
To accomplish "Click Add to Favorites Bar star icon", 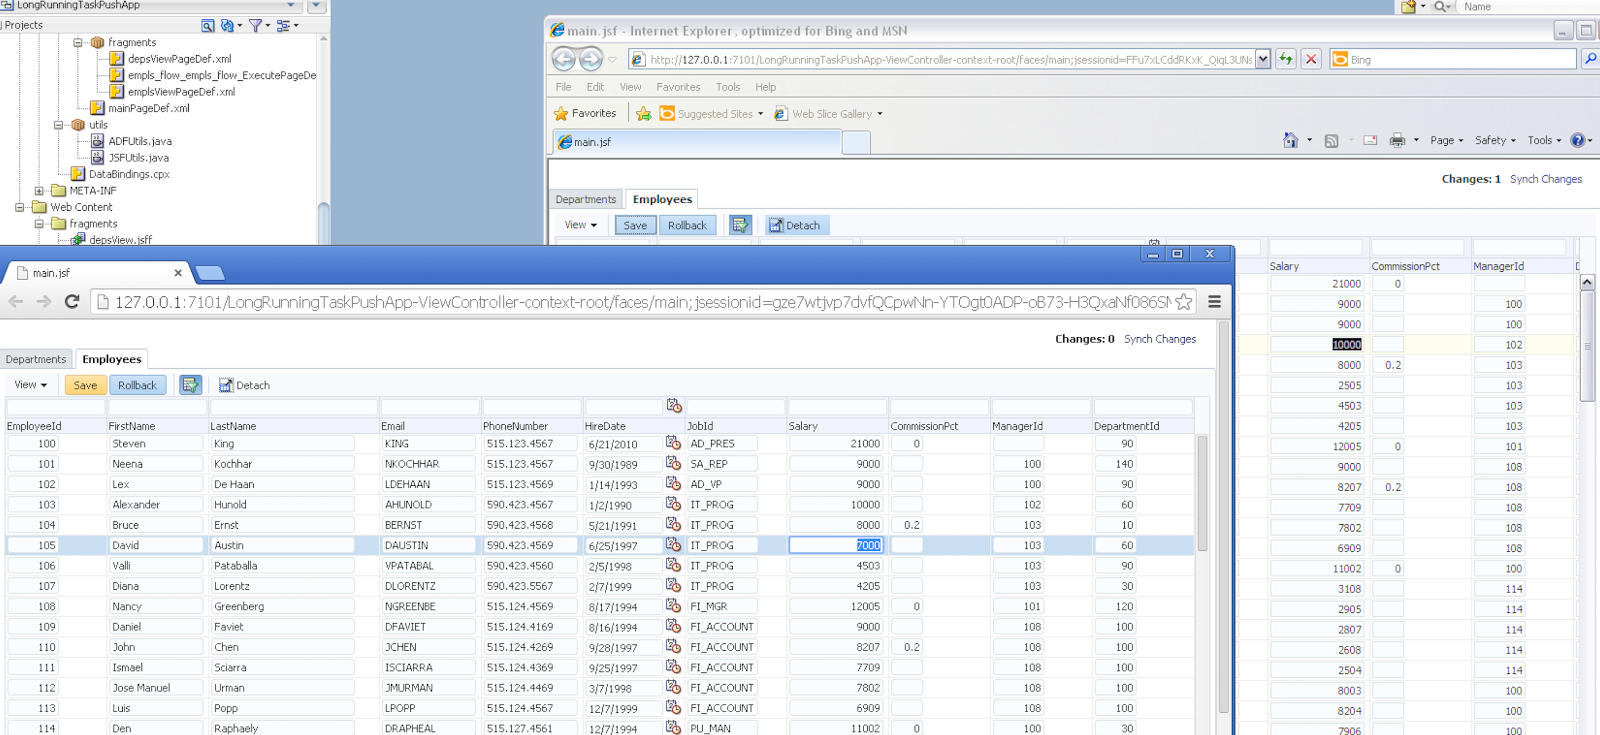I will point(644,114).
